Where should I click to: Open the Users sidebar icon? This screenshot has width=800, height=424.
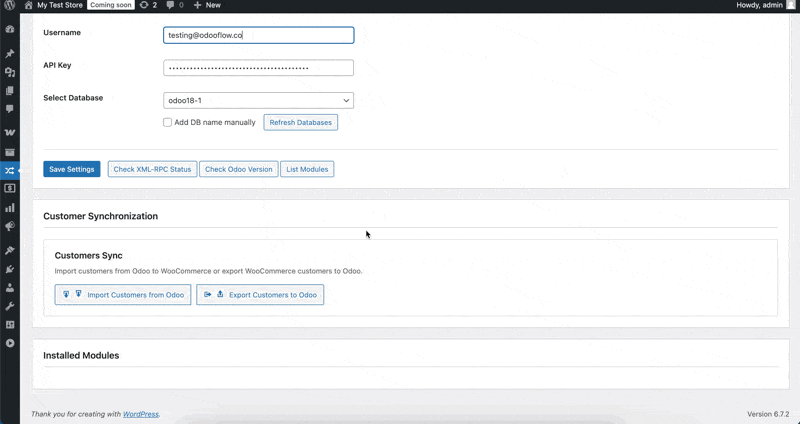coord(10,287)
